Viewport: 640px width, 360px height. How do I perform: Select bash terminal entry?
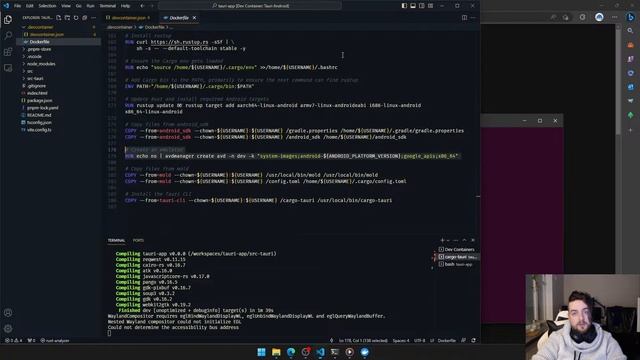click(x=456, y=264)
